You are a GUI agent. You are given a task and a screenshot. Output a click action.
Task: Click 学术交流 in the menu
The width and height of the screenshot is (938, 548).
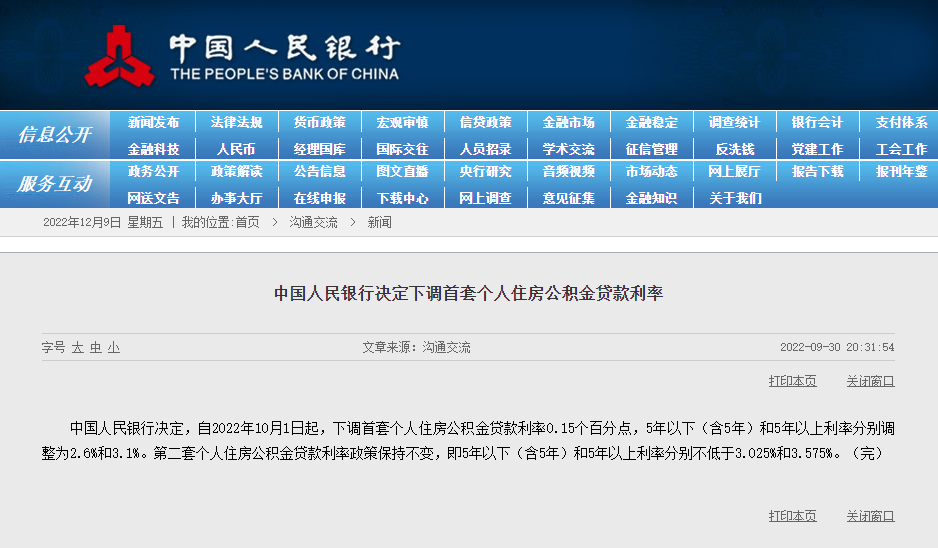pyautogui.click(x=569, y=149)
